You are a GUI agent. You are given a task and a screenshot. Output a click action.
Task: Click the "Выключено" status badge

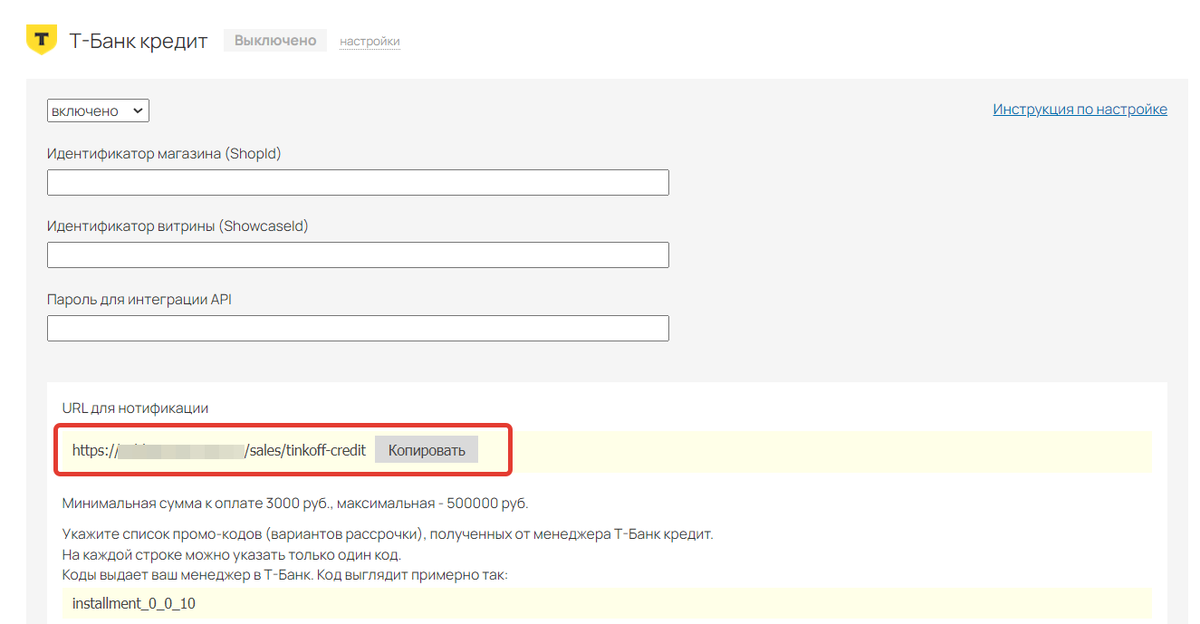pos(275,41)
